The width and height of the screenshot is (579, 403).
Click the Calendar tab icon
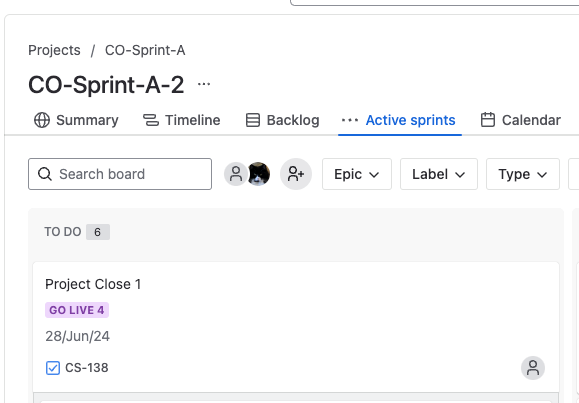[488, 120]
